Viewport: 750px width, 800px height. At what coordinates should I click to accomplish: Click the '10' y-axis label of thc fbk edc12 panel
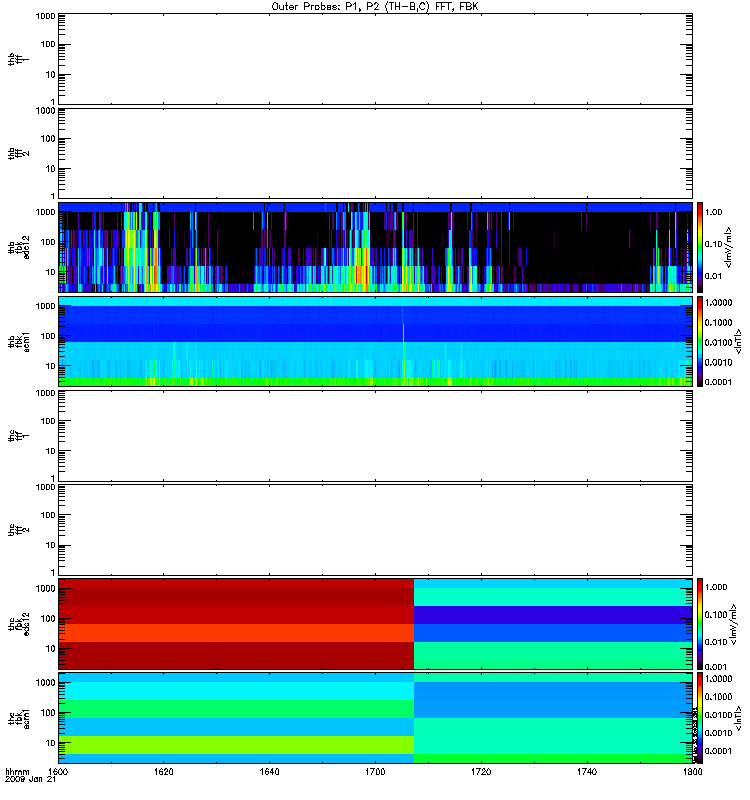(x=51, y=649)
